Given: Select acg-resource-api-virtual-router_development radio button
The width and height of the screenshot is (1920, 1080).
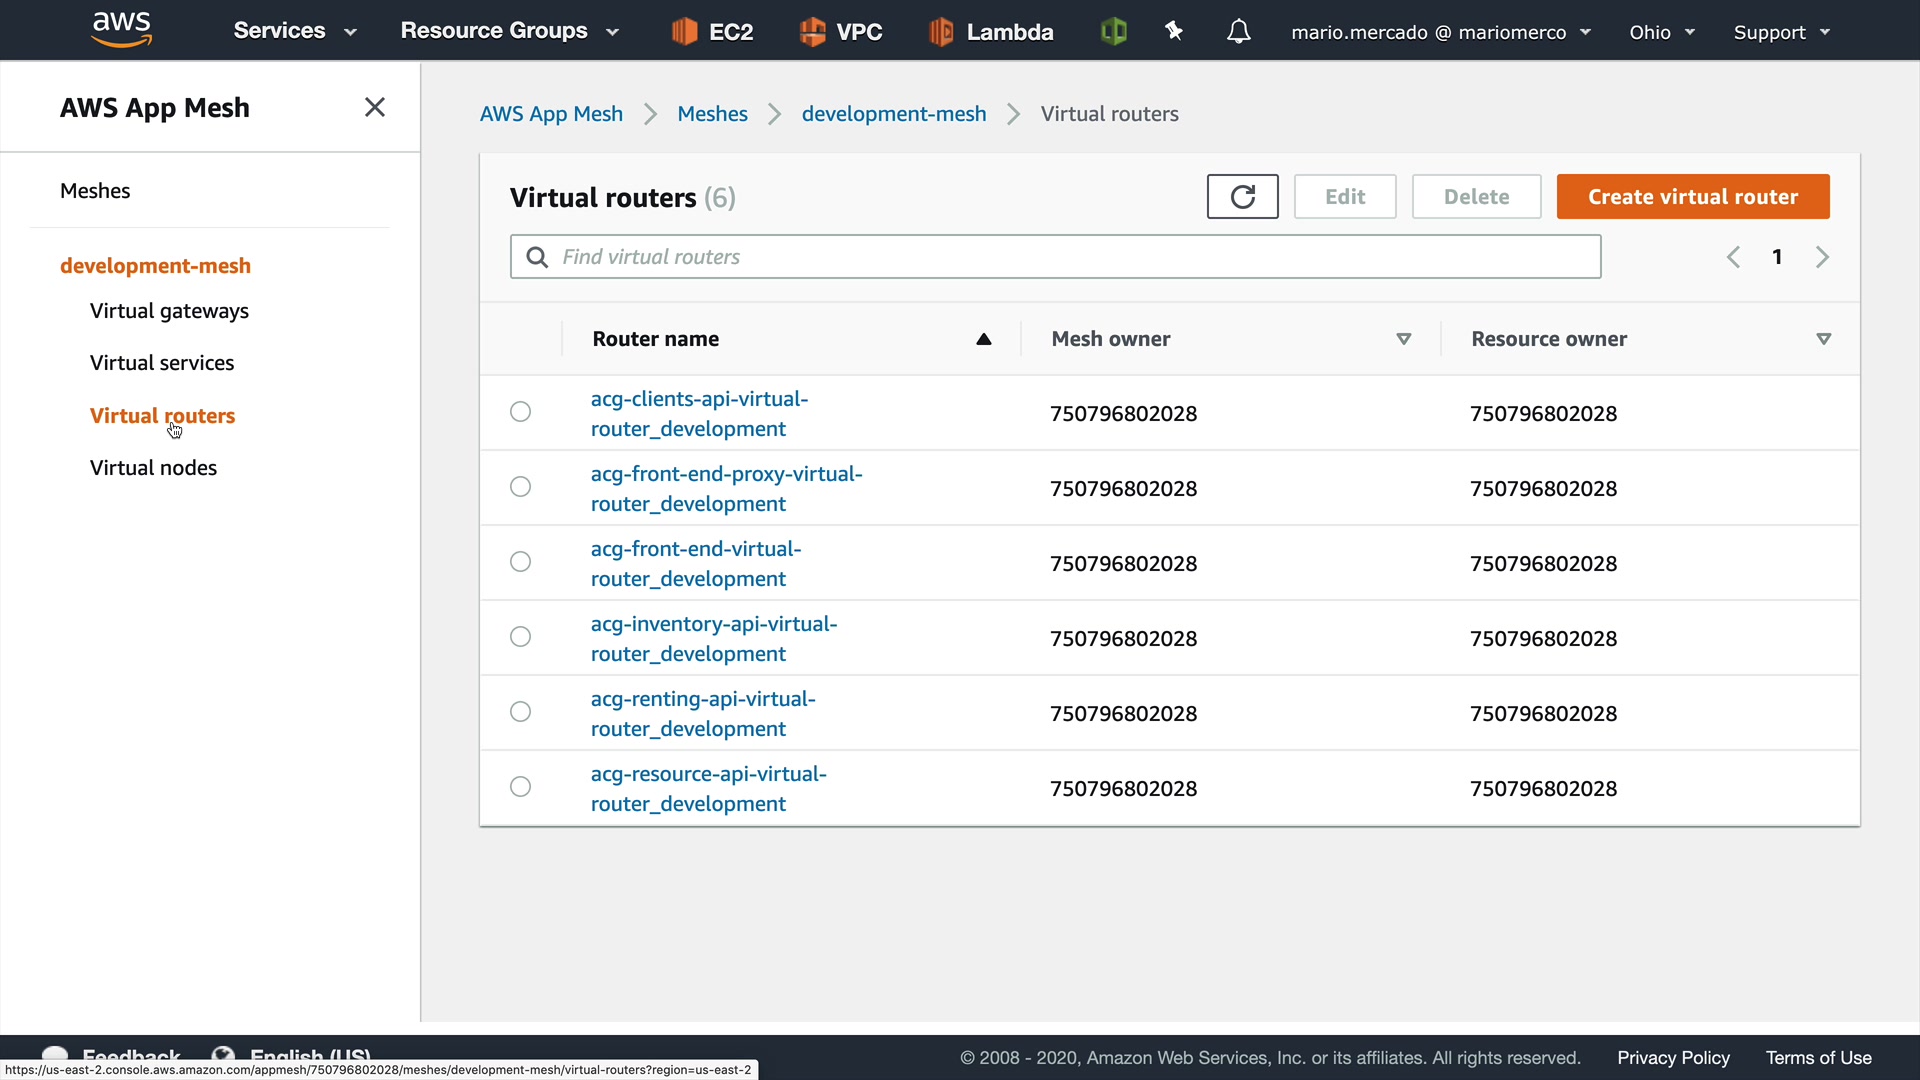Looking at the screenshot, I should (520, 787).
